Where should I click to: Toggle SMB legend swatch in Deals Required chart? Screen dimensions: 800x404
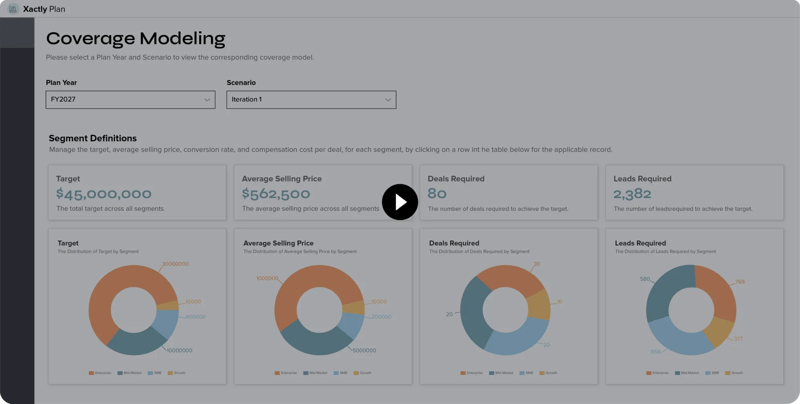[520, 373]
